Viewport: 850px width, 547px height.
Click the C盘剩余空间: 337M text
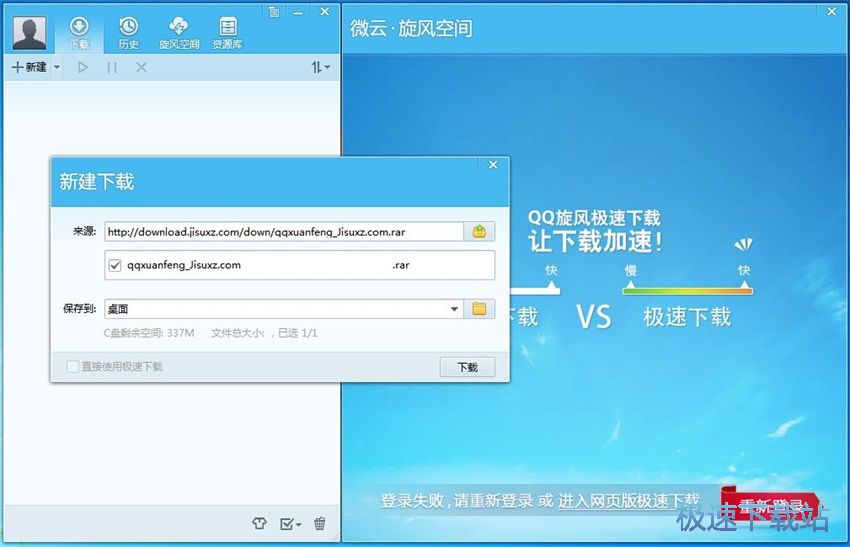click(x=149, y=333)
